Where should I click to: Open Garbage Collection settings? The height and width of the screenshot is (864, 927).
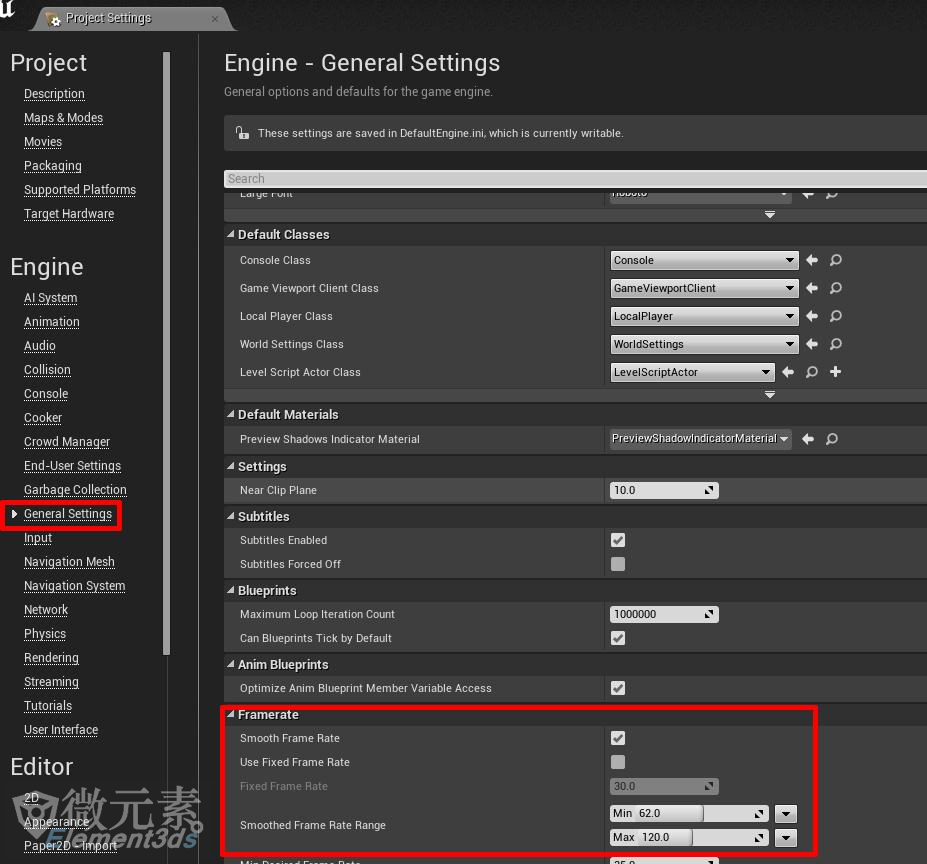75,490
